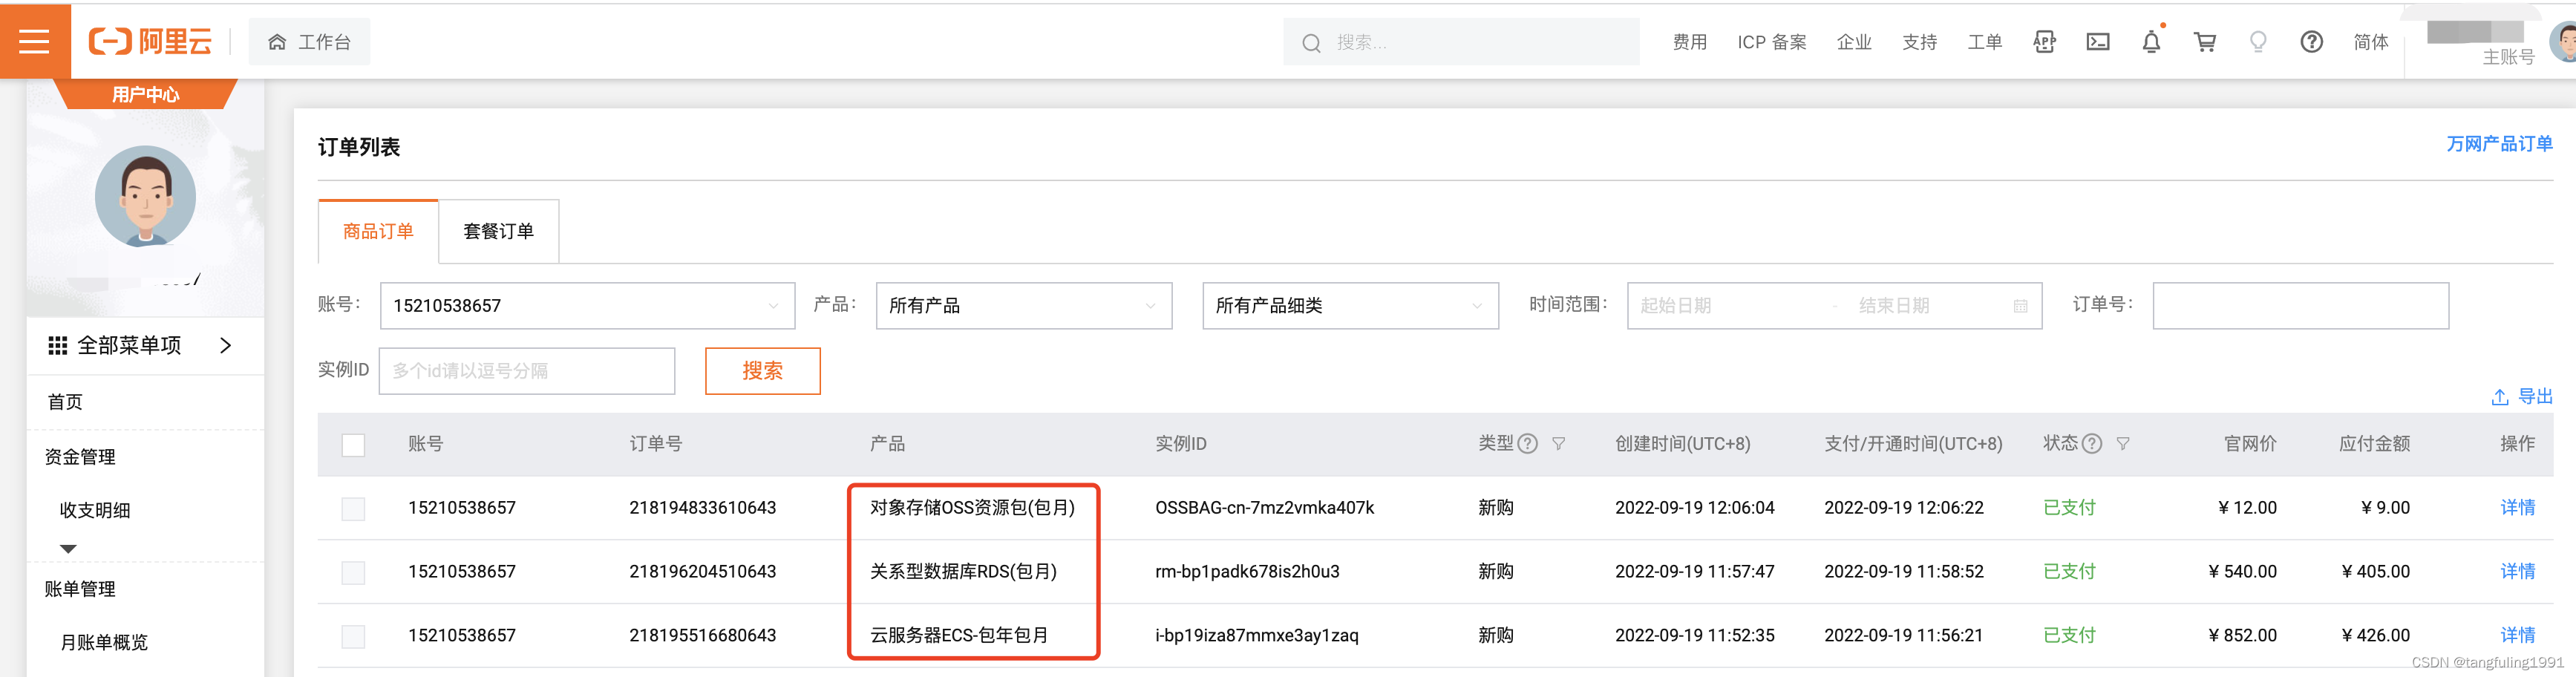The height and width of the screenshot is (677, 2576).
Task: Open the 费用 menu
Action: 1689,42
